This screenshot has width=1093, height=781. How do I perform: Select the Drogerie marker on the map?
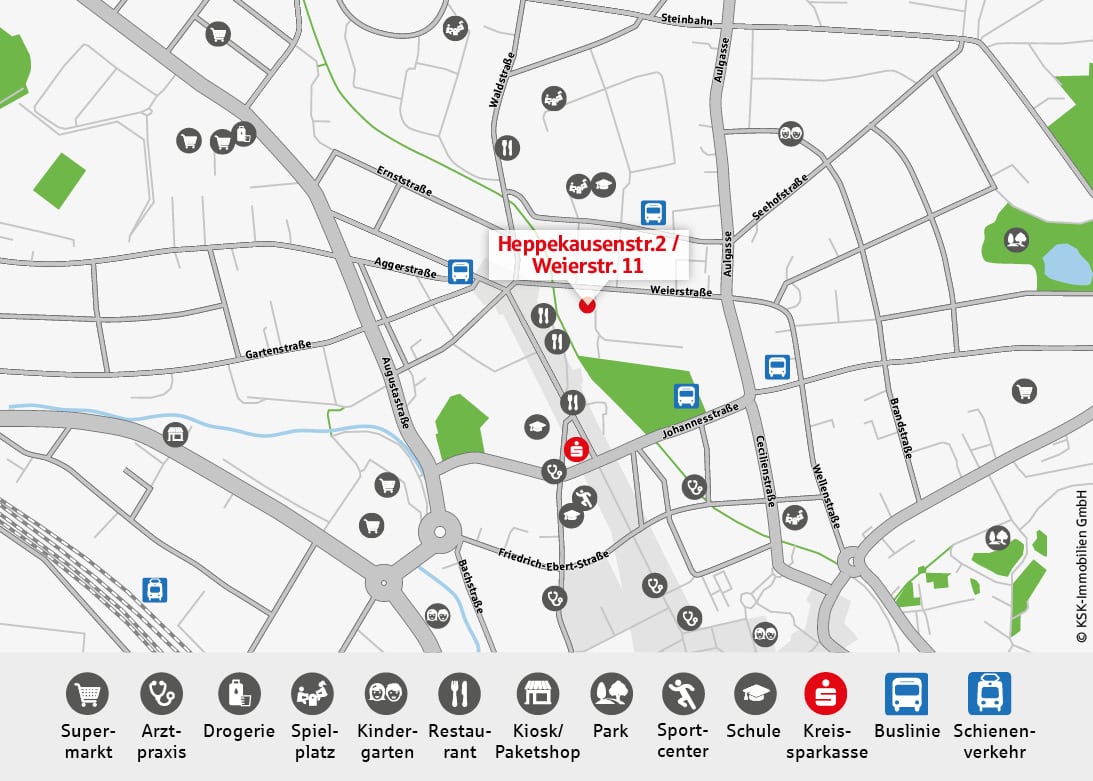pos(243,133)
